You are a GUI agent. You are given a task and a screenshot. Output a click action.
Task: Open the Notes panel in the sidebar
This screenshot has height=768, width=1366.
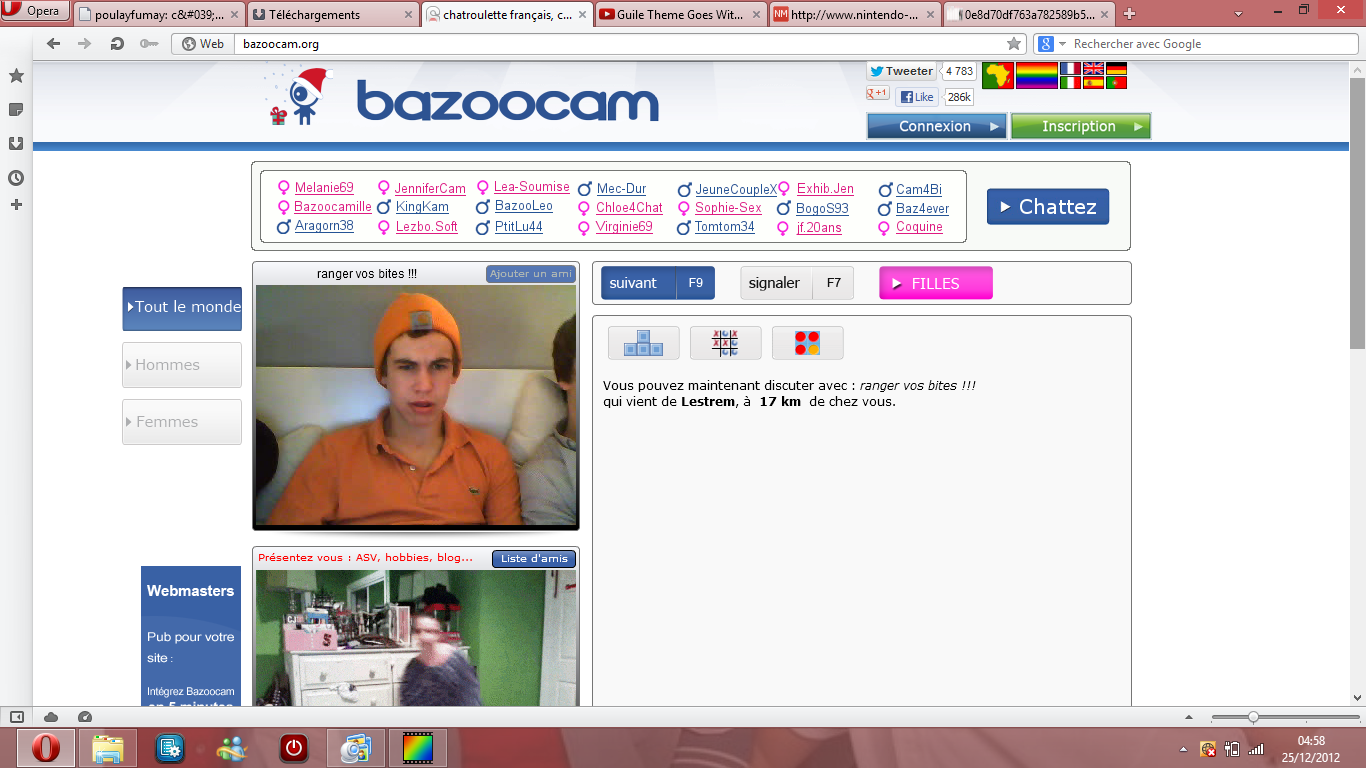[x=16, y=109]
